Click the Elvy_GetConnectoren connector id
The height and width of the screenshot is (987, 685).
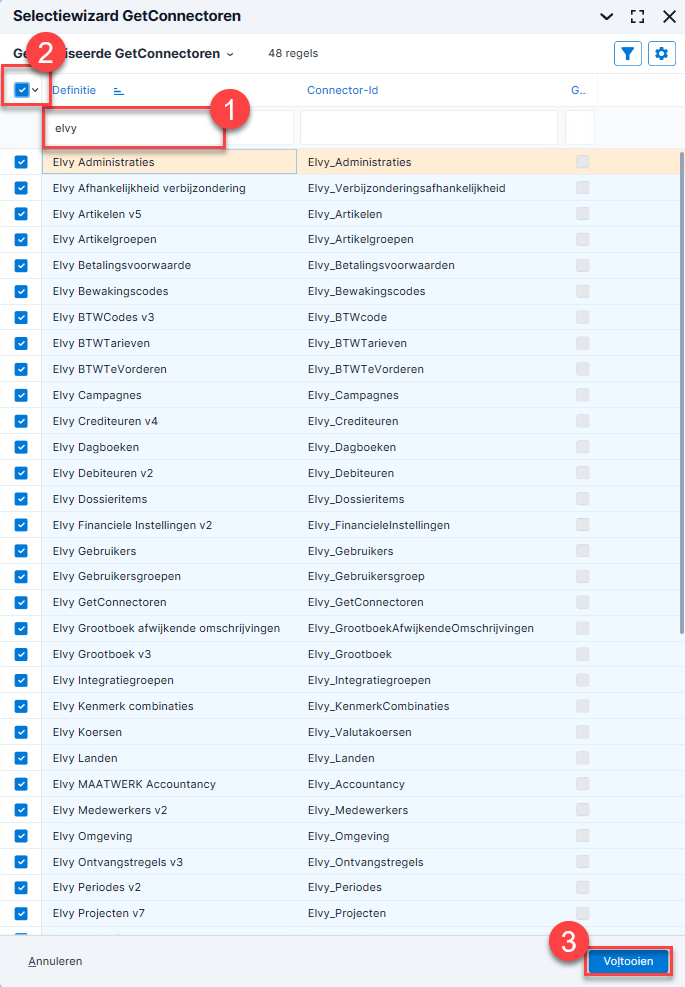coord(365,602)
